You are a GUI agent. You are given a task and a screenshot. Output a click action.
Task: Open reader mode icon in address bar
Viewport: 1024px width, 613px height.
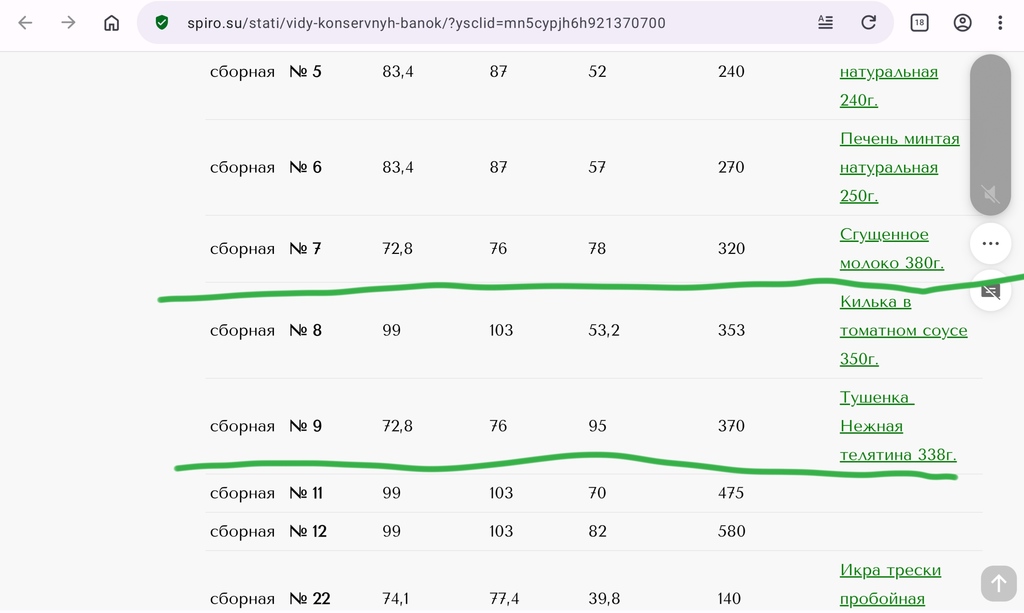pos(825,23)
